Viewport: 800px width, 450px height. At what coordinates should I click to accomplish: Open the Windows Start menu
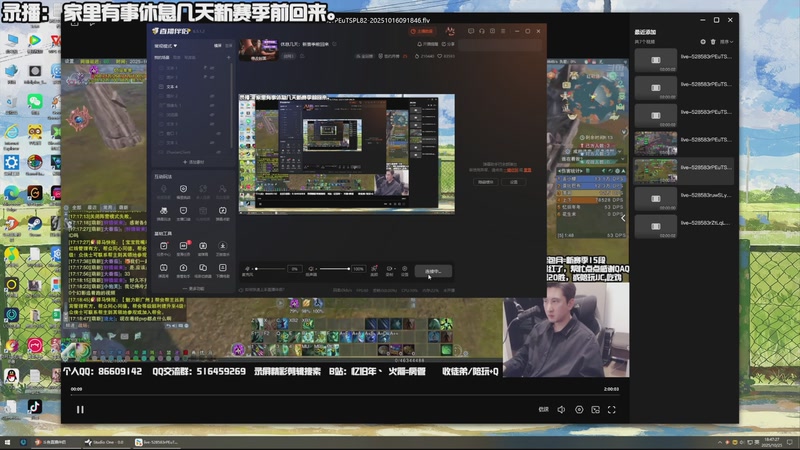point(7,442)
